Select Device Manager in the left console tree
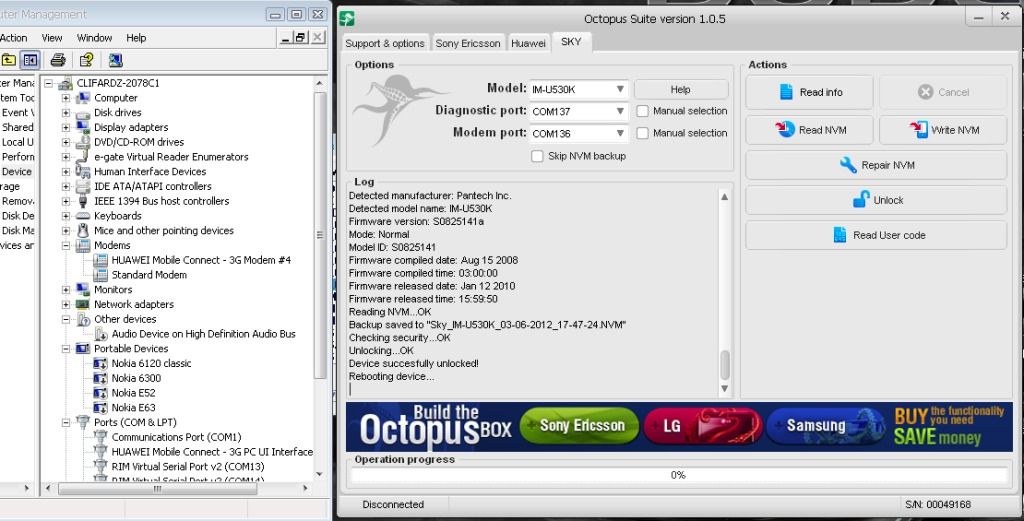 pos(16,172)
